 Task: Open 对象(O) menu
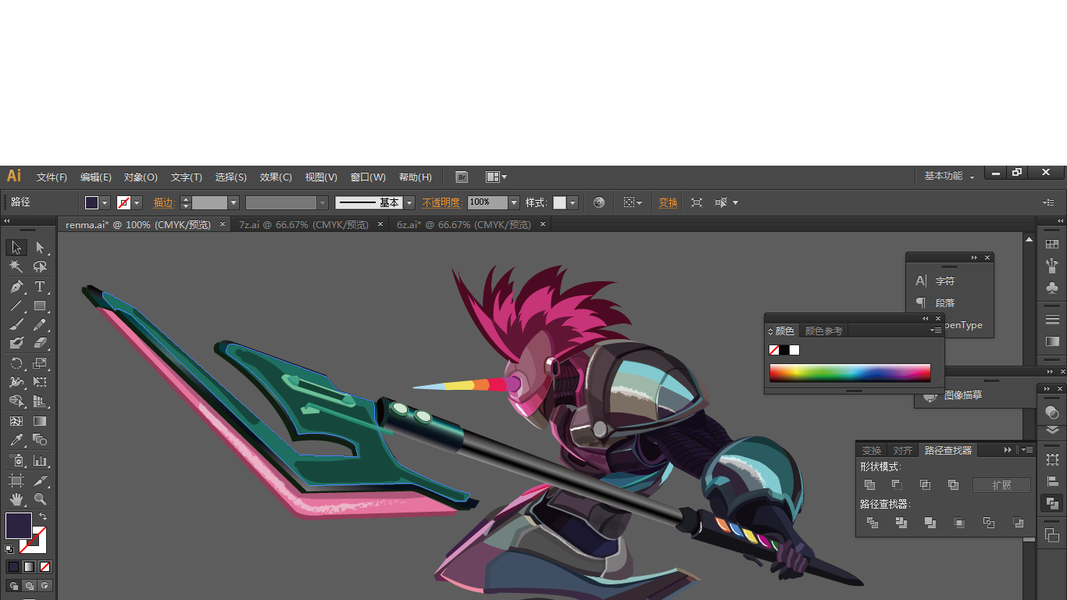(x=140, y=177)
